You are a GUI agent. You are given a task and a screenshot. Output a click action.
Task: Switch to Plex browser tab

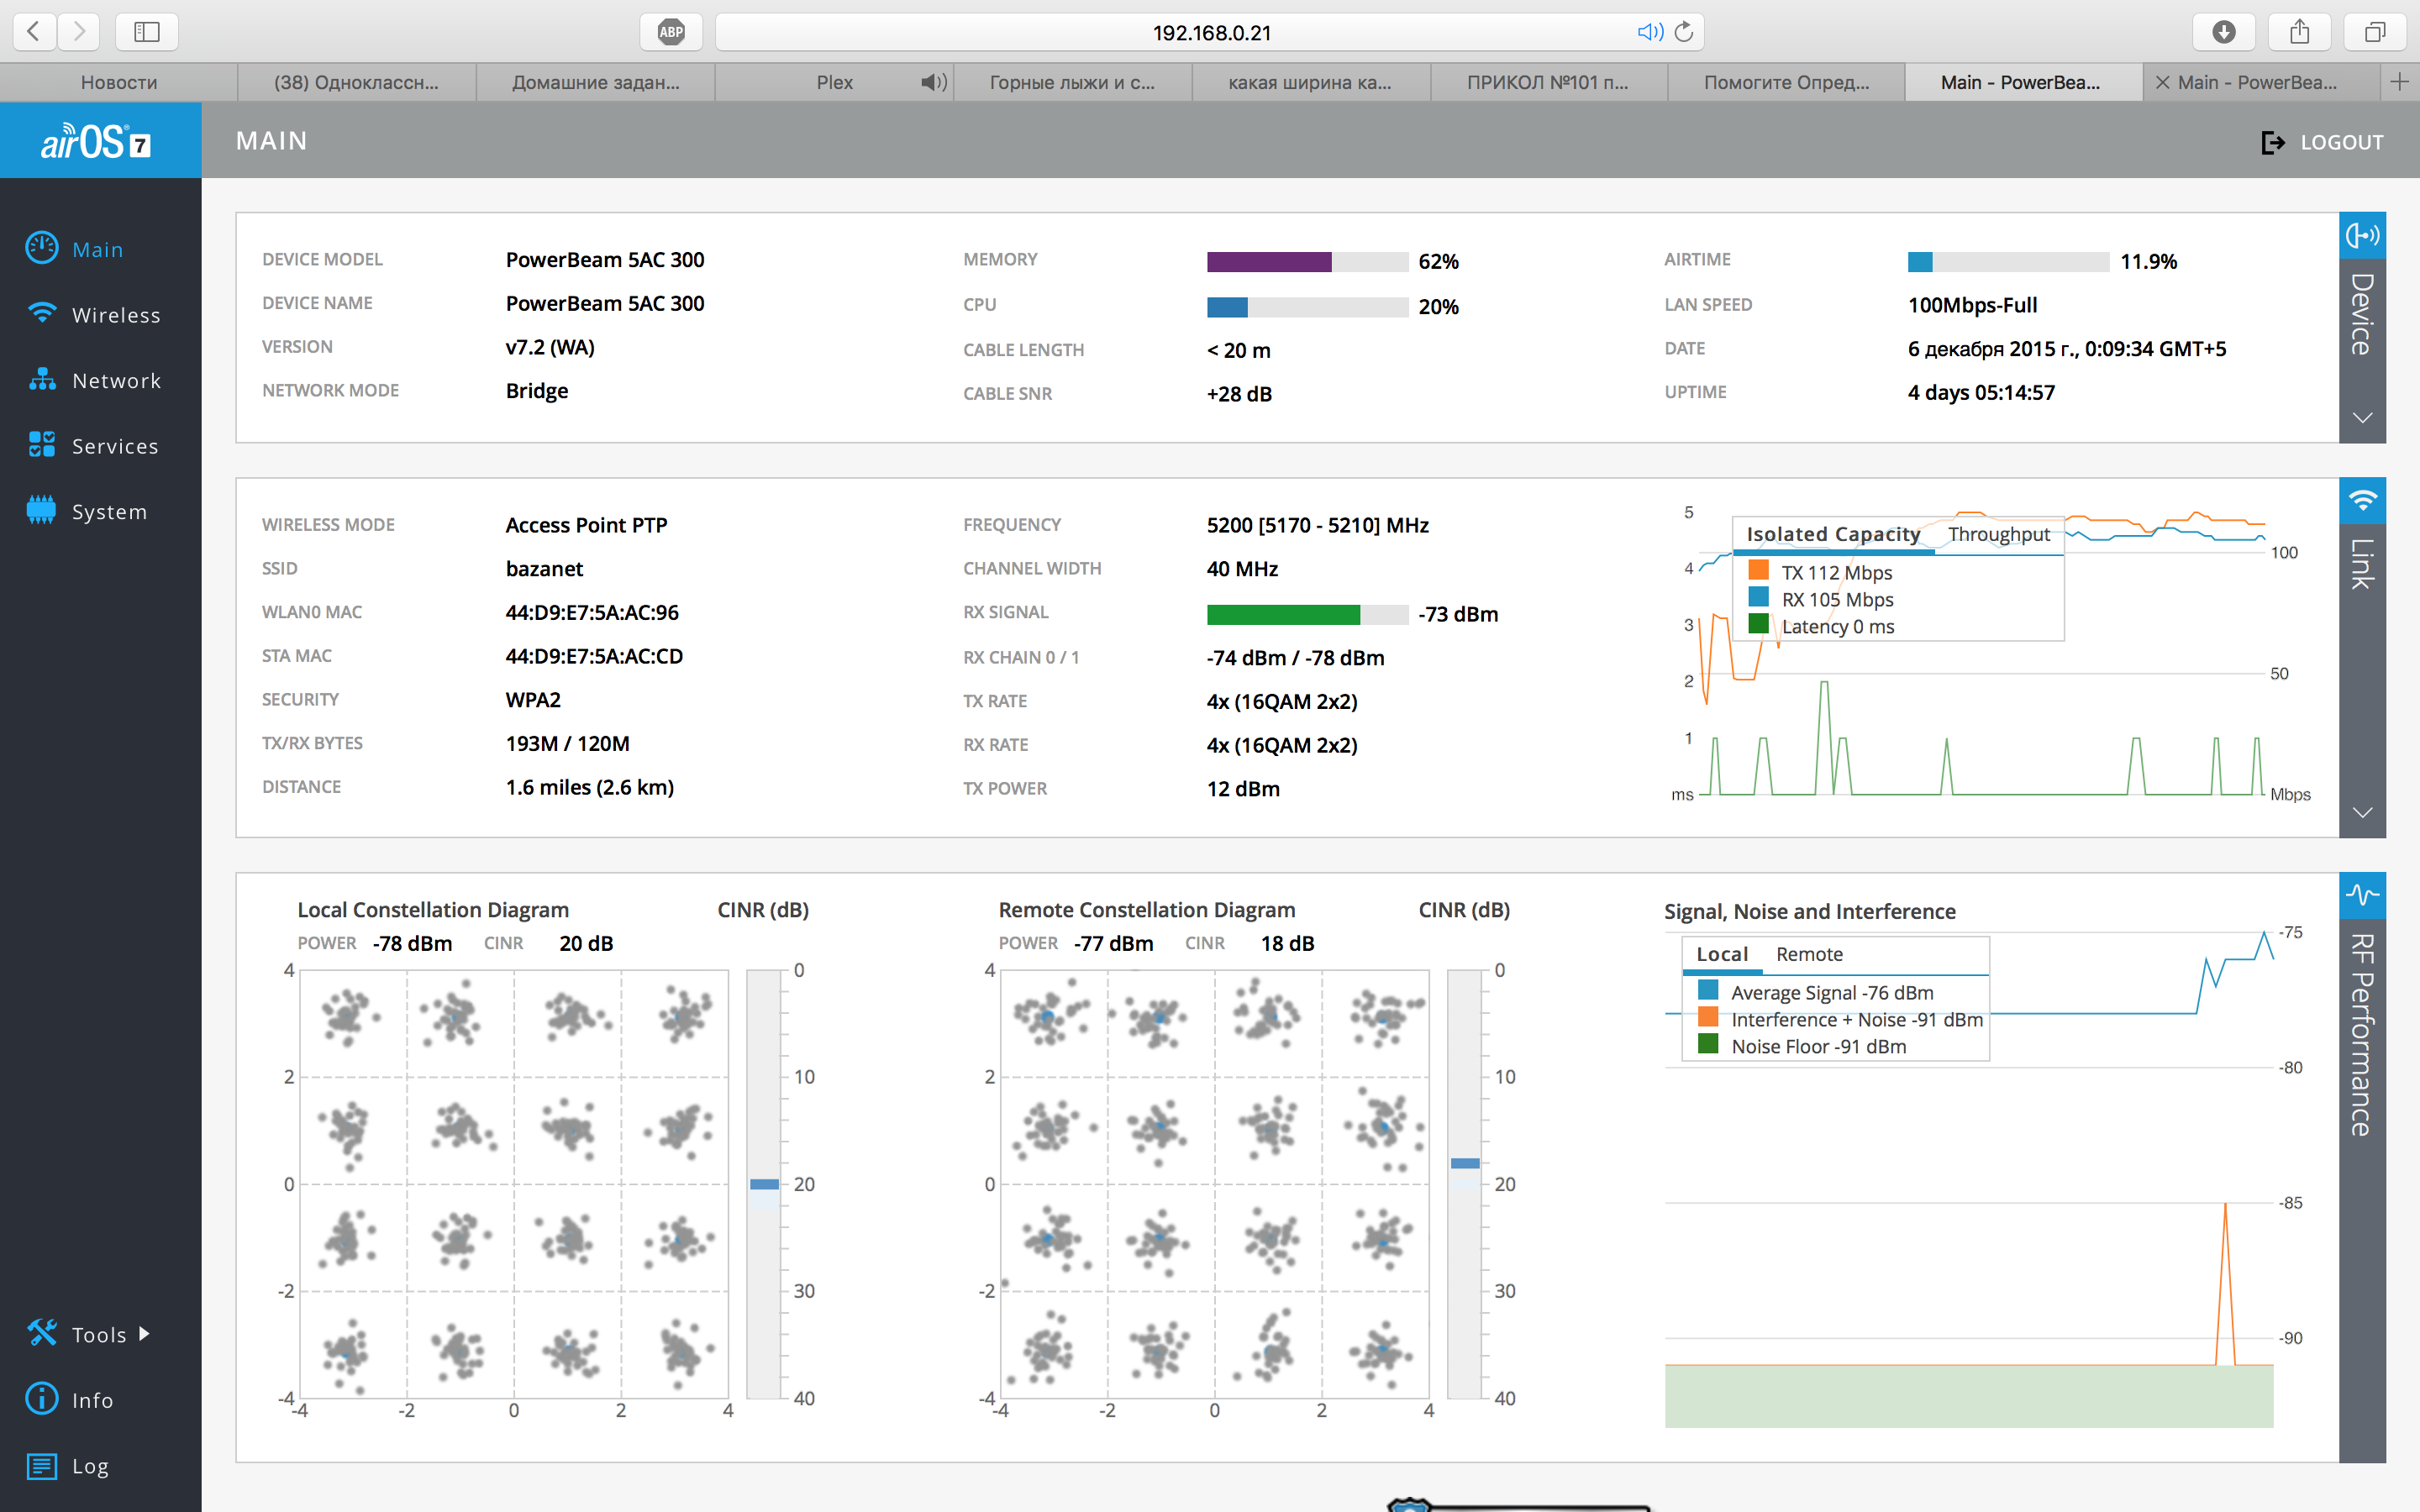(834, 82)
